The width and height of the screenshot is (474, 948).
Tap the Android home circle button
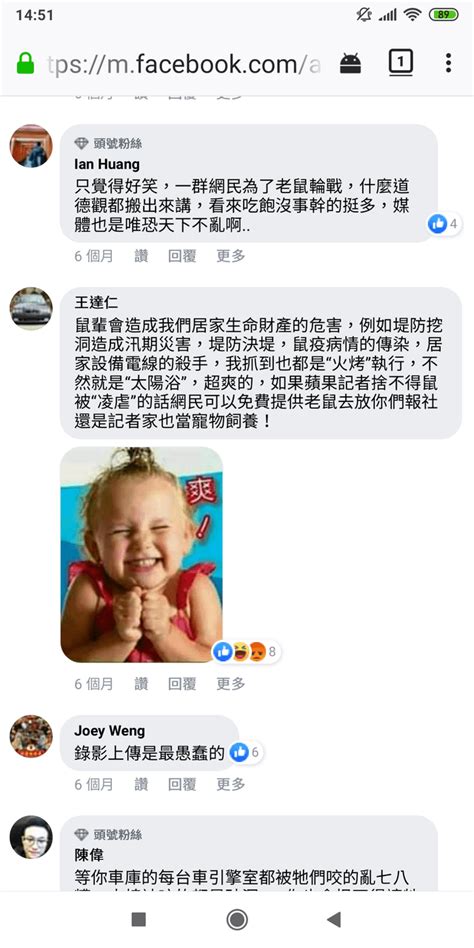[x=237, y=920]
